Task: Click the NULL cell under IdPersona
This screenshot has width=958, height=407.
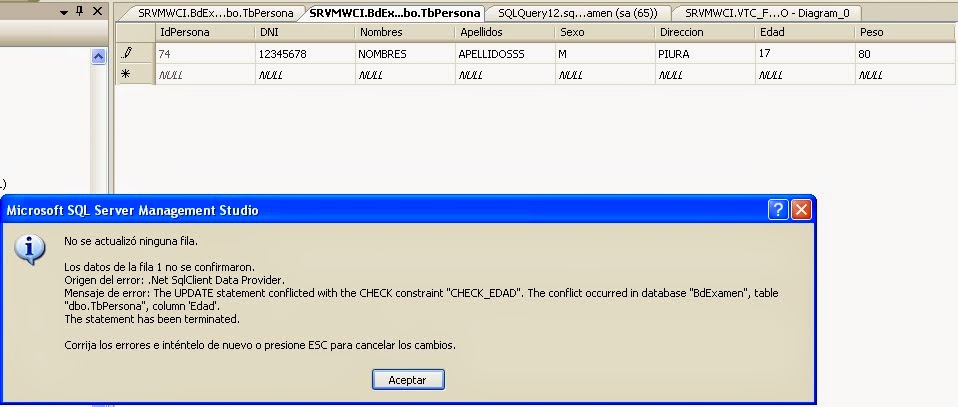Action: click(205, 75)
